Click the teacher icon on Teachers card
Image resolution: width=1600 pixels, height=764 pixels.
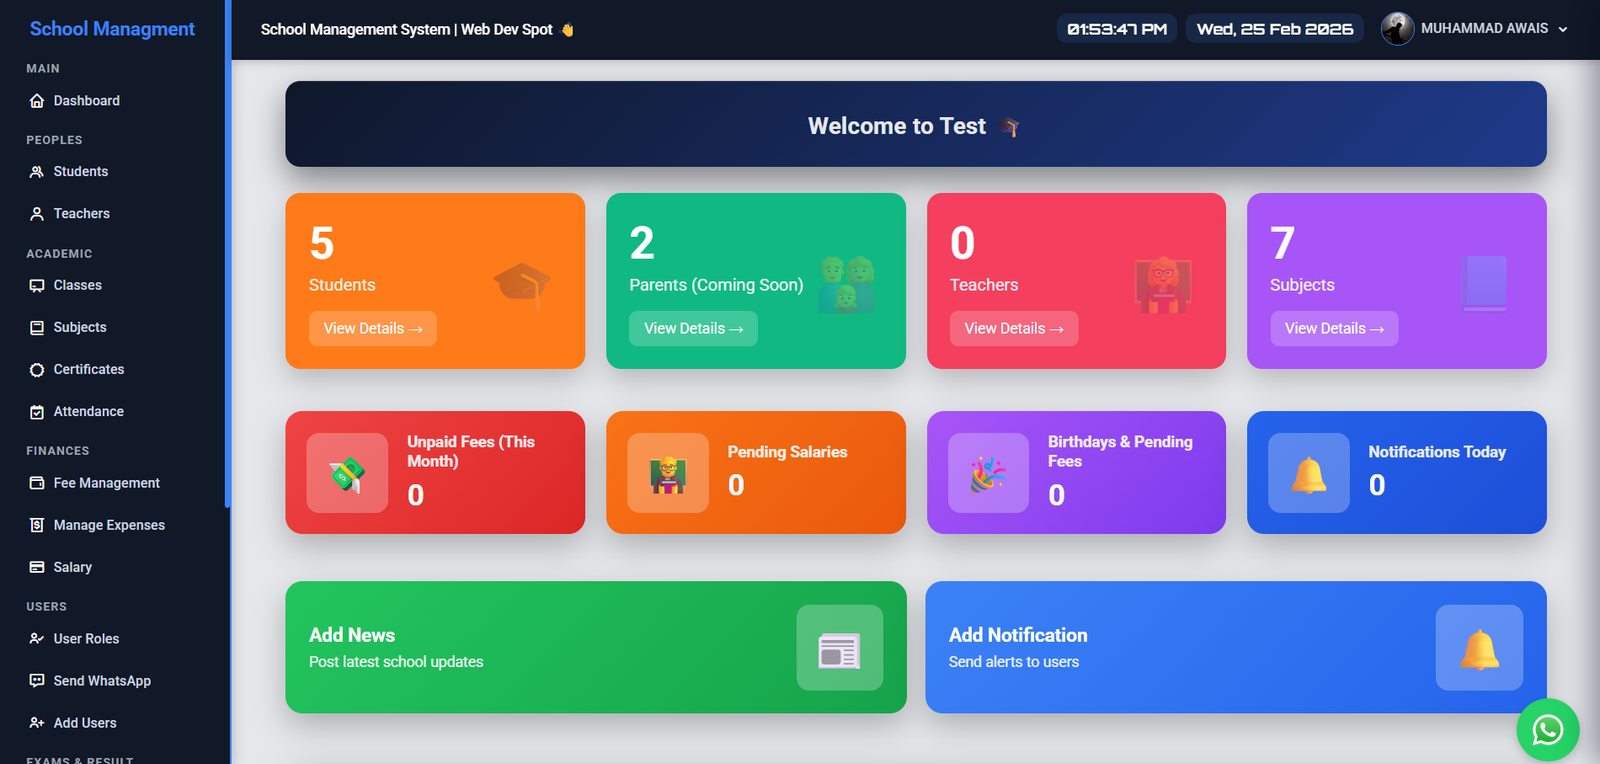[x=1163, y=286]
